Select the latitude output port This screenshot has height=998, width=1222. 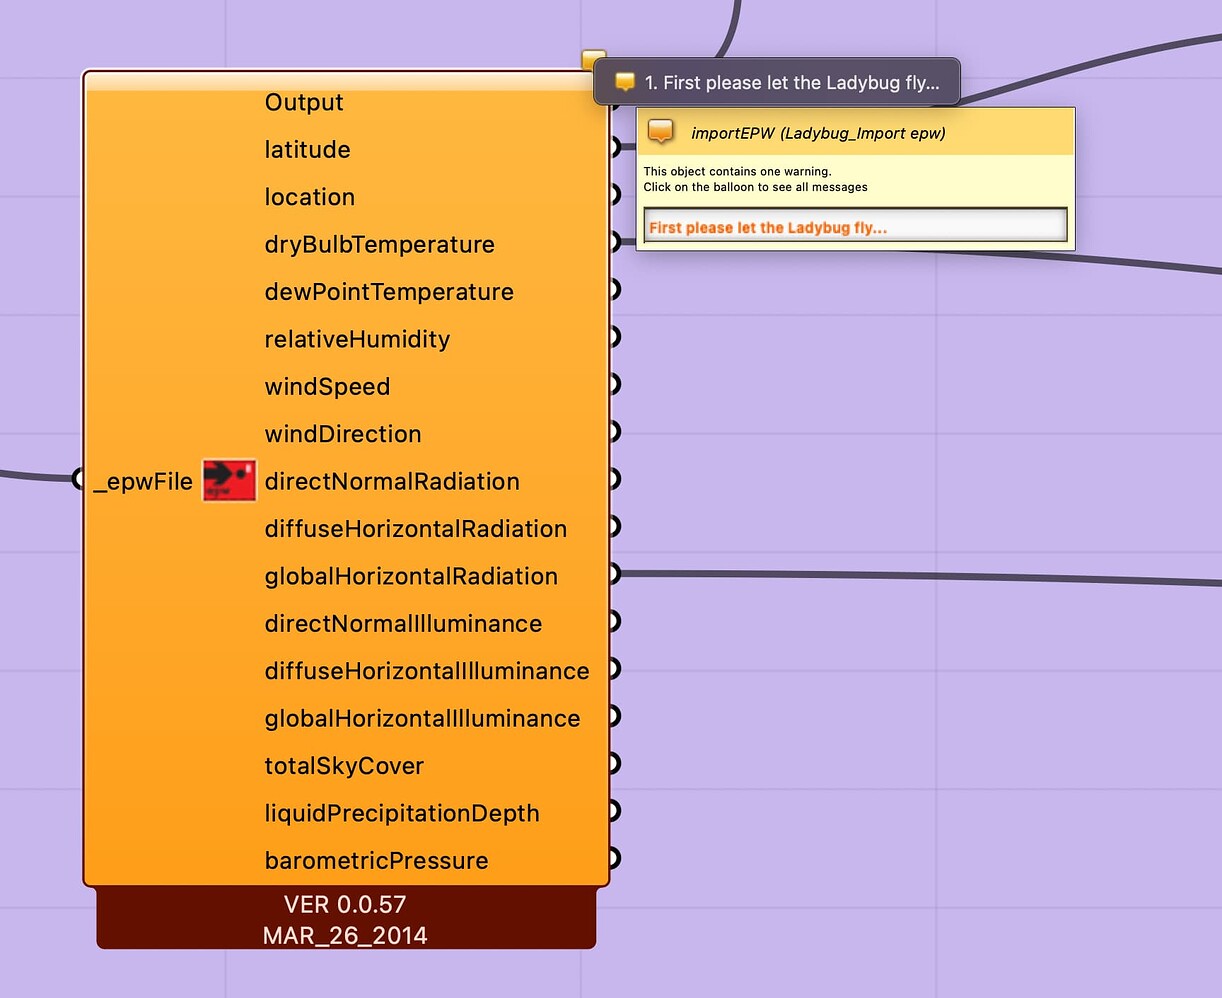tap(613, 147)
